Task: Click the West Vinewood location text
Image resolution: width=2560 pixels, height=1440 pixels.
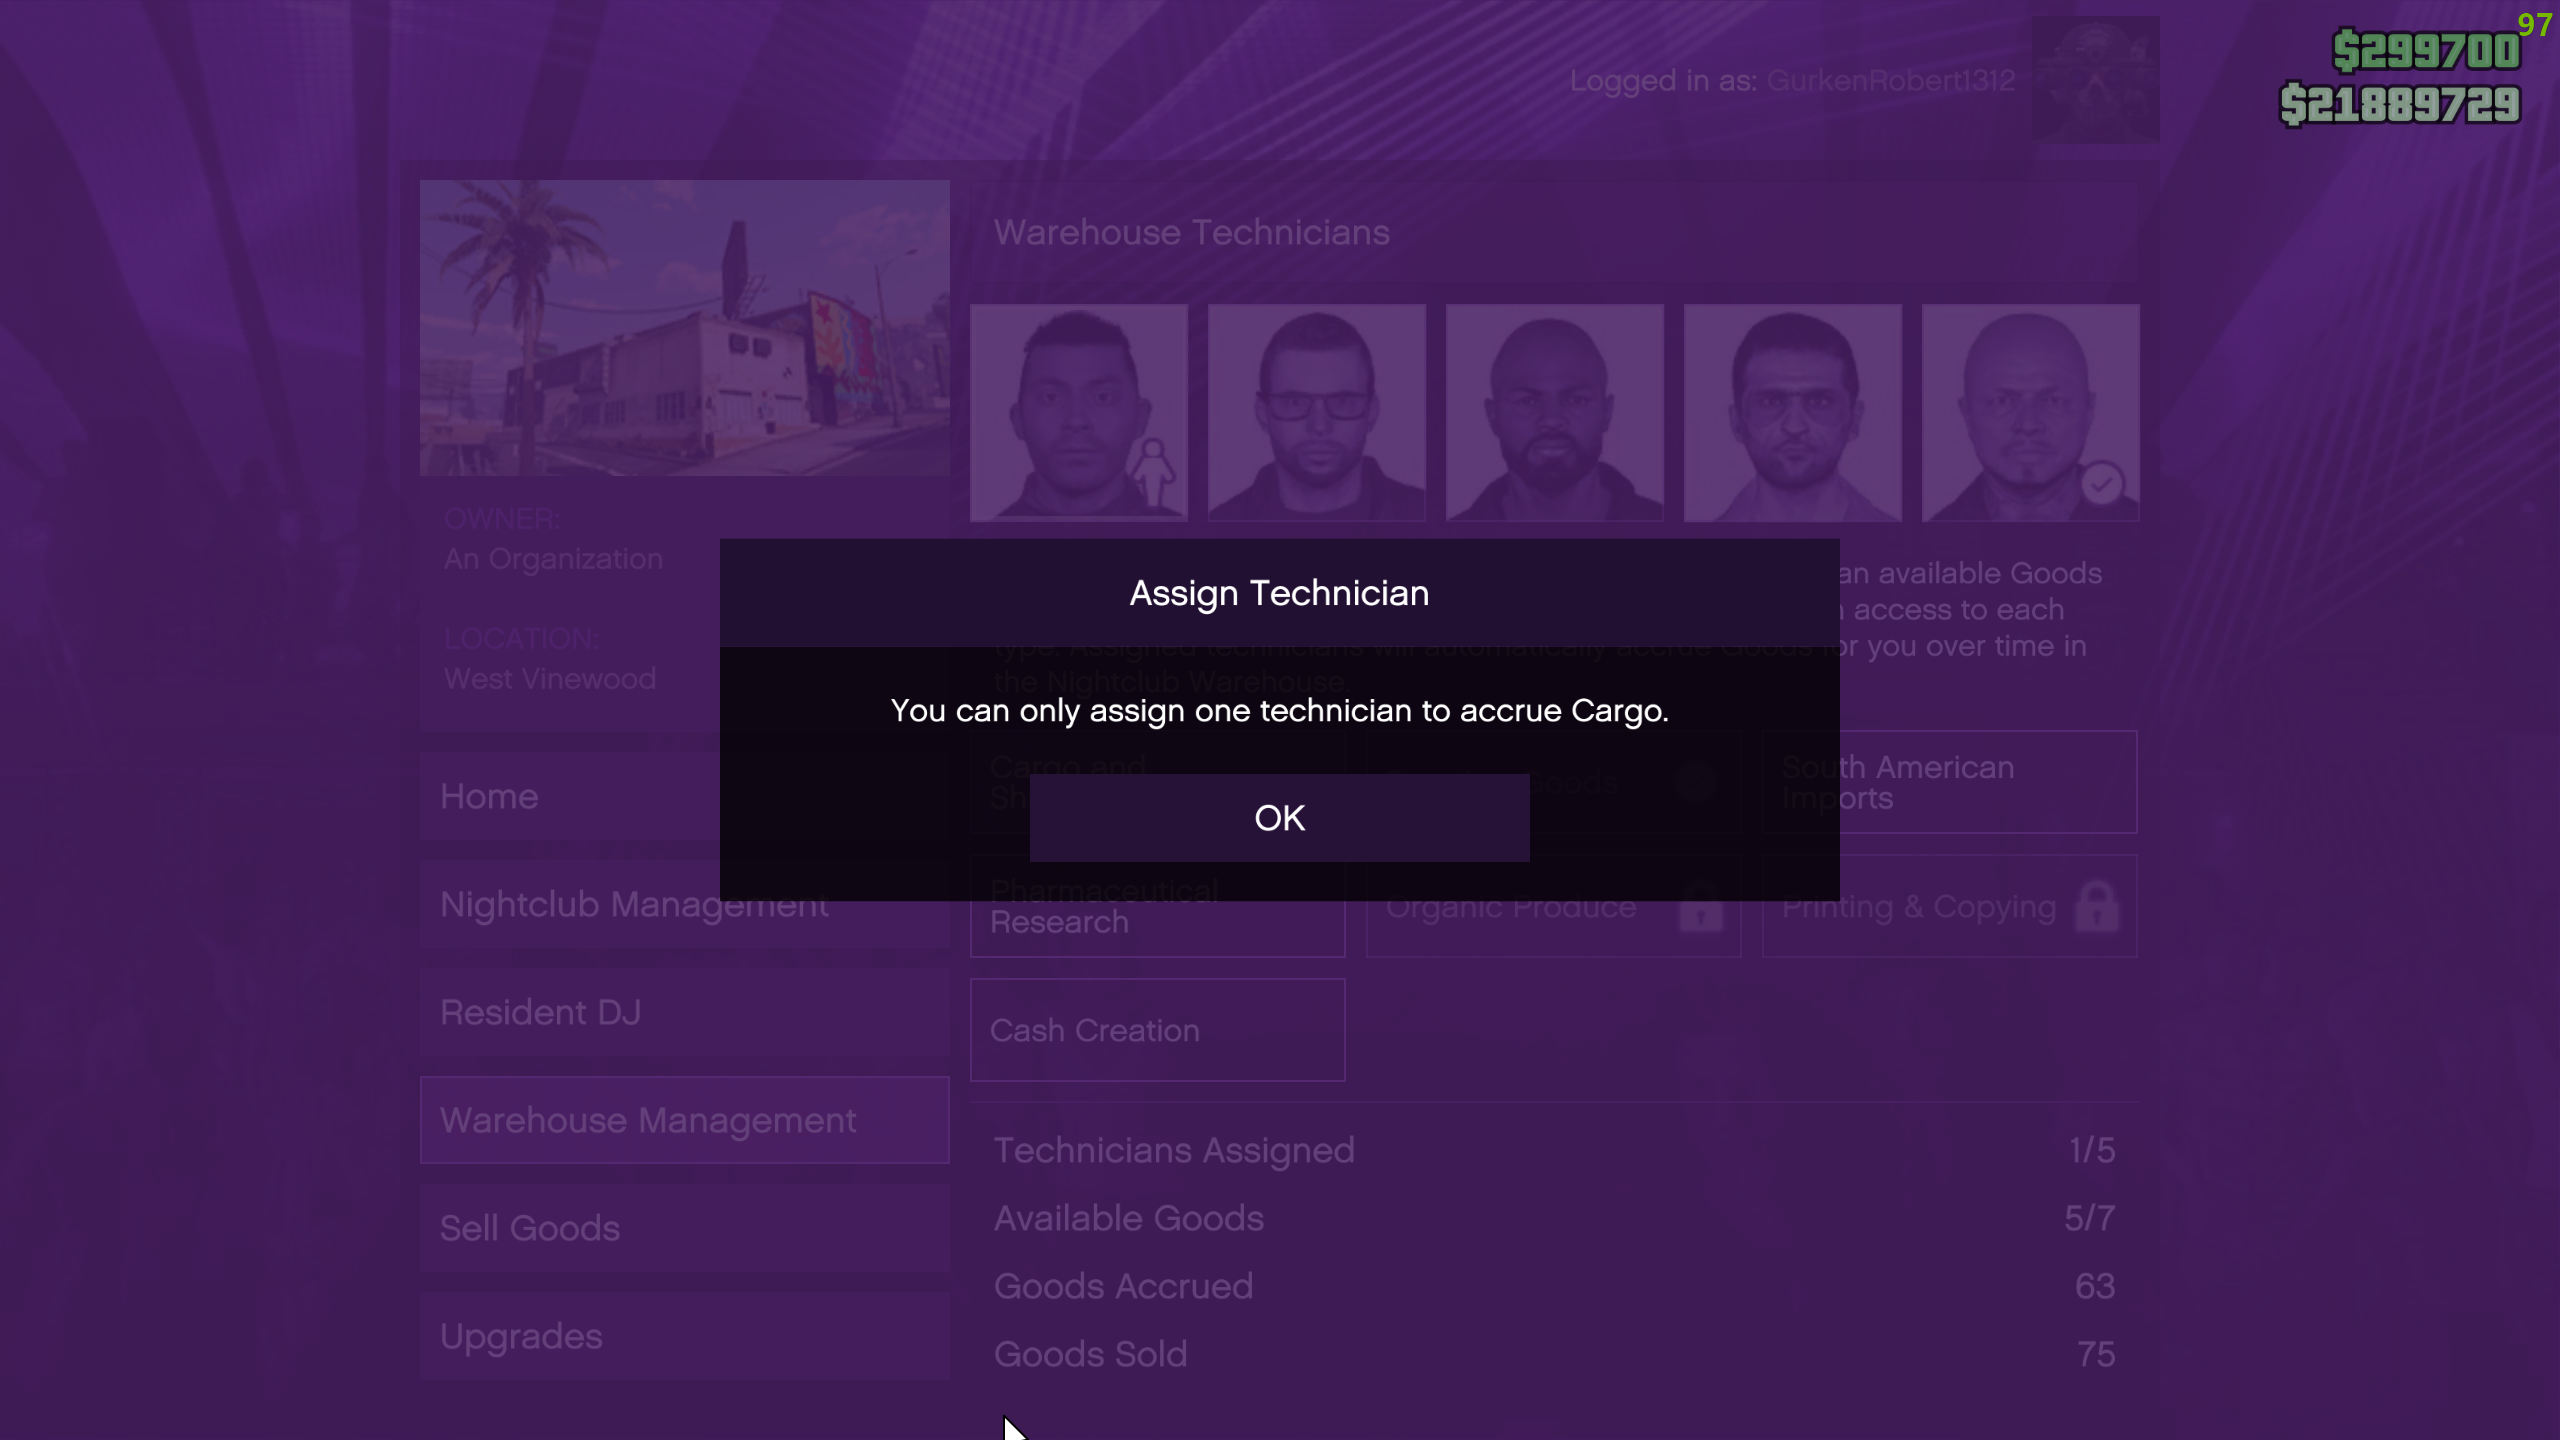Action: coord(550,679)
